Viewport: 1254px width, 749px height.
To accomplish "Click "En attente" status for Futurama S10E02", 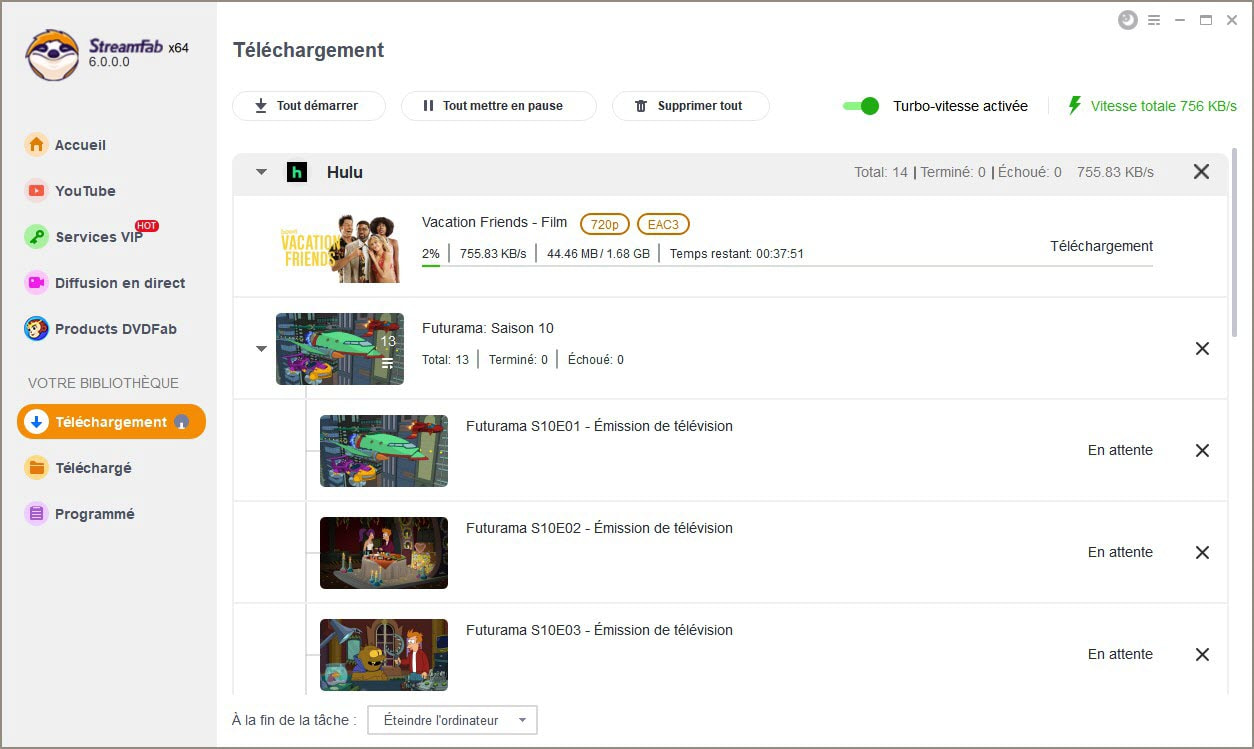I will [x=1120, y=552].
